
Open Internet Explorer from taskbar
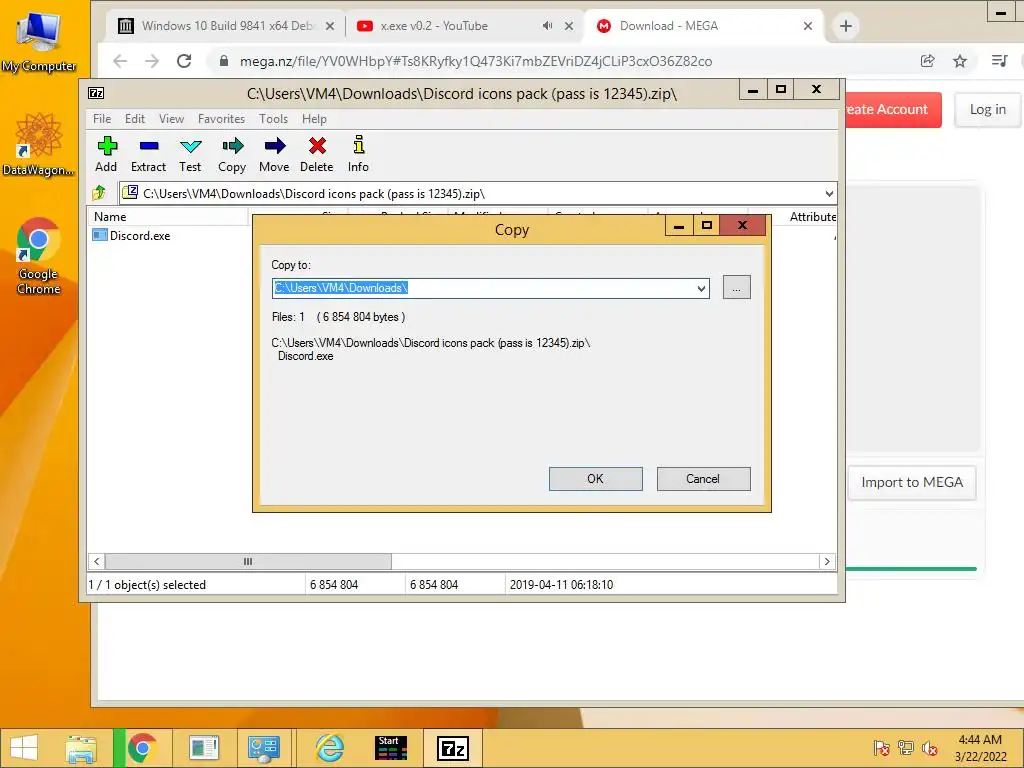[x=329, y=748]
